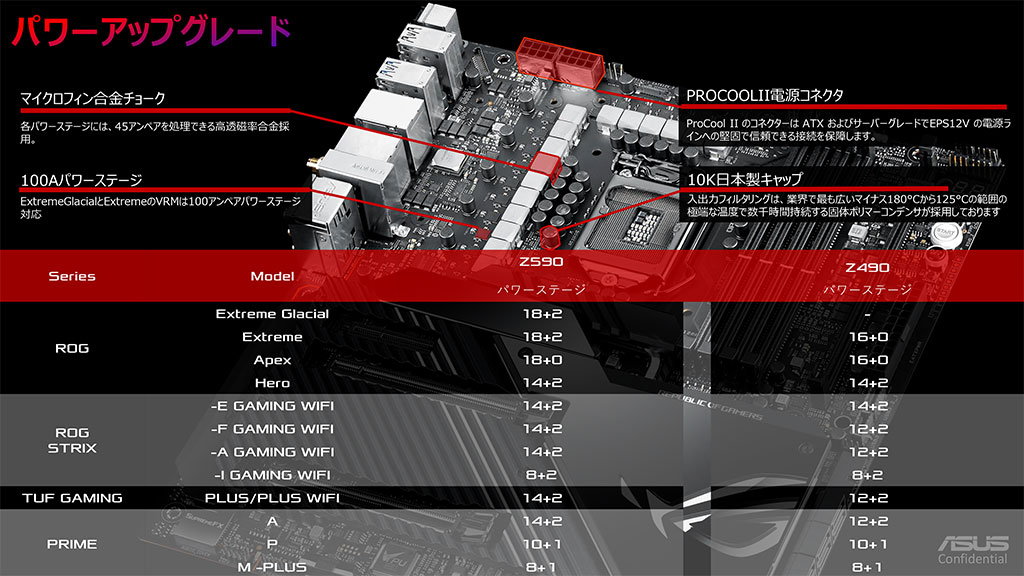The height and width of the screenshot is (576, 1024).
Task: Select the description starting 'ExtremeGlacialとExtremeのVRM'
Action: 160,207
